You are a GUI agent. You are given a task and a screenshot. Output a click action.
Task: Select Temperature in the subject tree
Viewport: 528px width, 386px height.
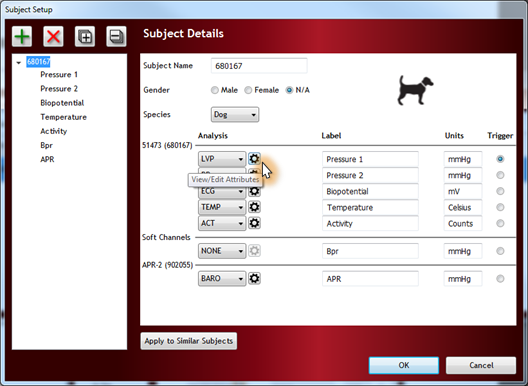tap(63, 117)
